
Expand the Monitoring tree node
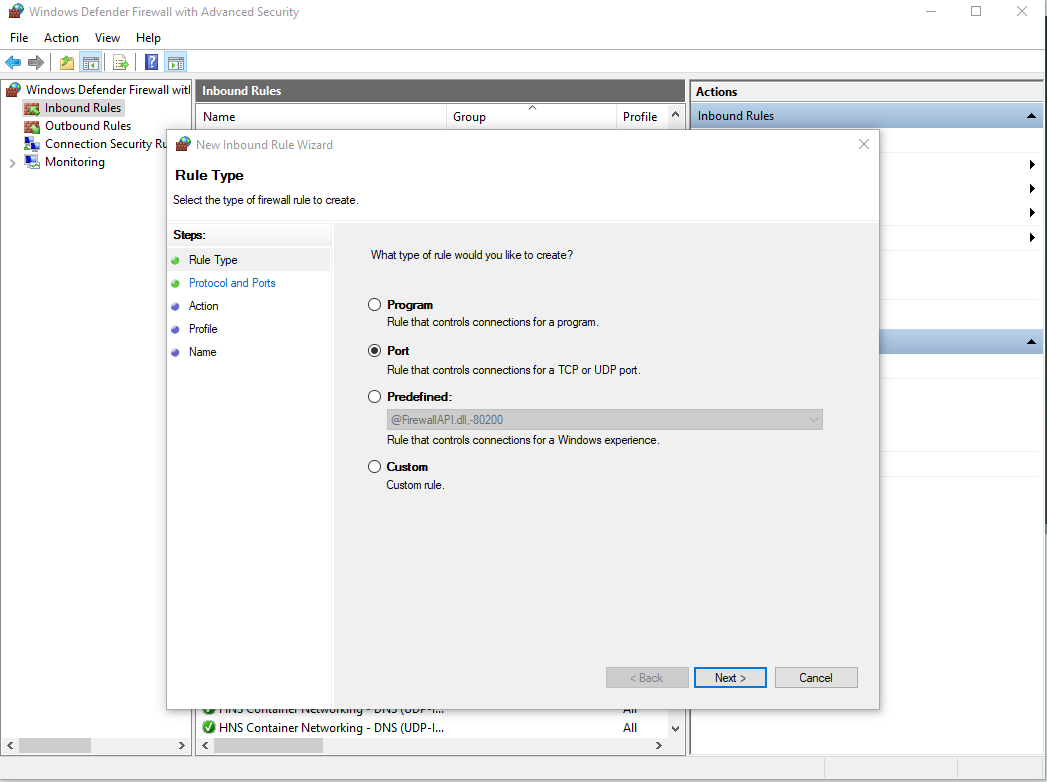coord(12,162)
